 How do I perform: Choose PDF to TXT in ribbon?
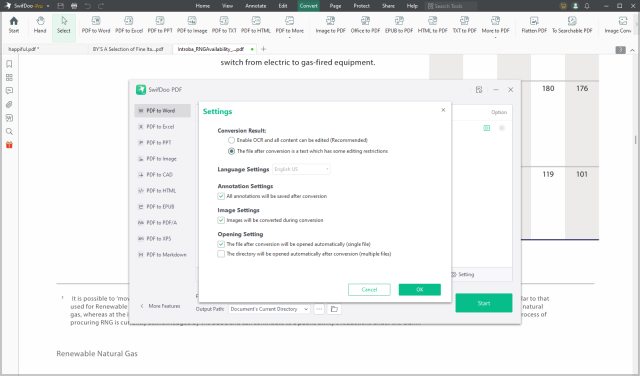224,25
